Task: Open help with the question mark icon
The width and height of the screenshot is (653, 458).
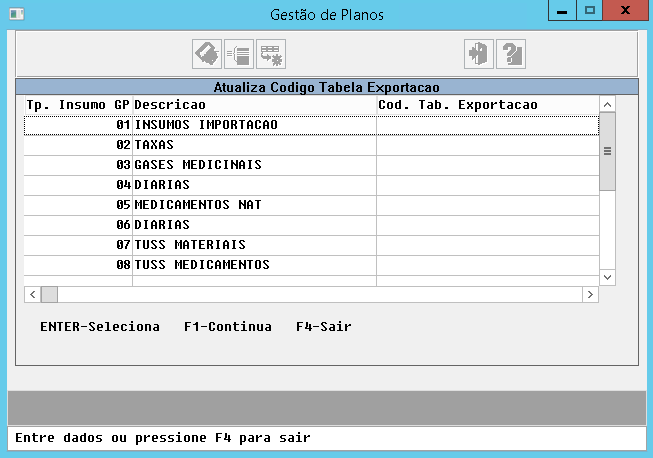Action: [511, 53]
